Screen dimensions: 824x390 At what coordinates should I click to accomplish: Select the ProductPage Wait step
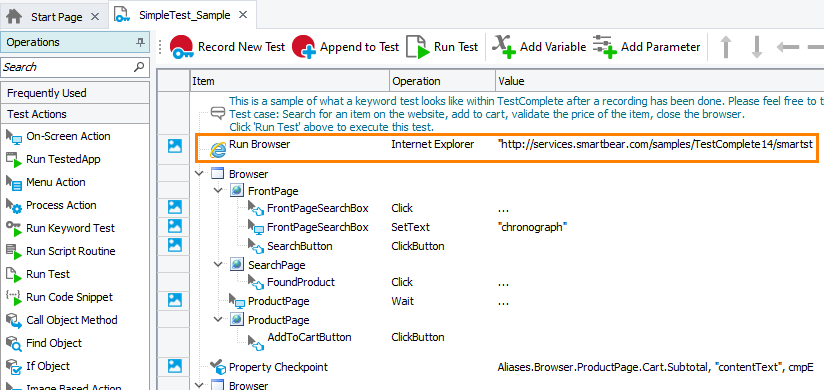click(x=279, y=301)
